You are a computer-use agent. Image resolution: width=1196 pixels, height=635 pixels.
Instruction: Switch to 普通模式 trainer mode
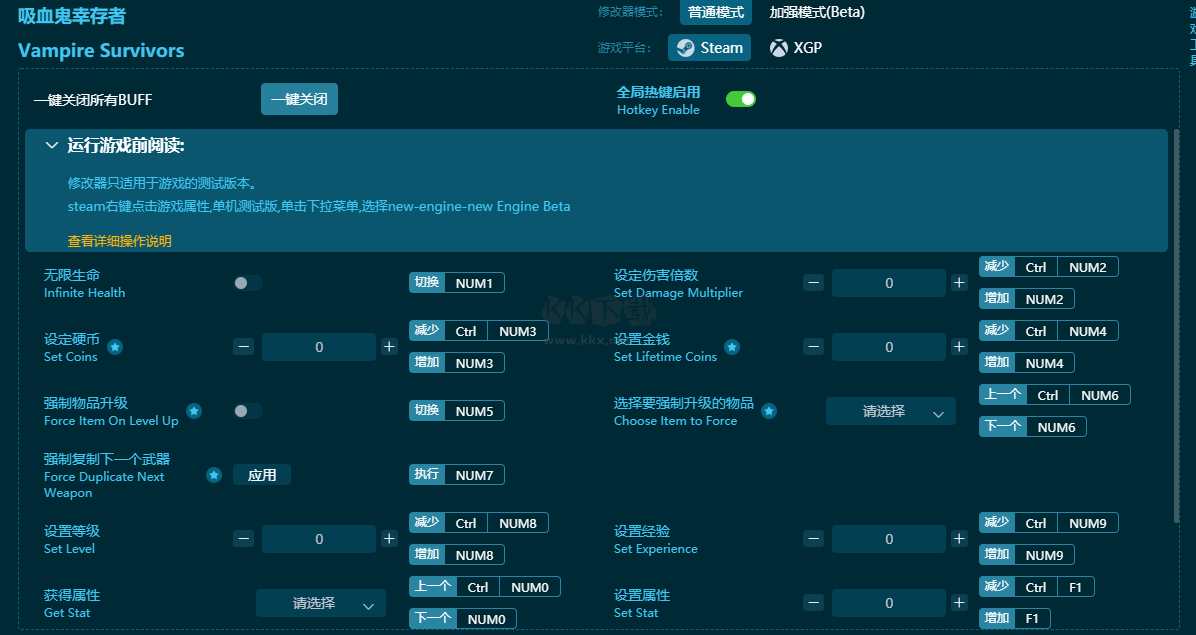pos(715,12)
